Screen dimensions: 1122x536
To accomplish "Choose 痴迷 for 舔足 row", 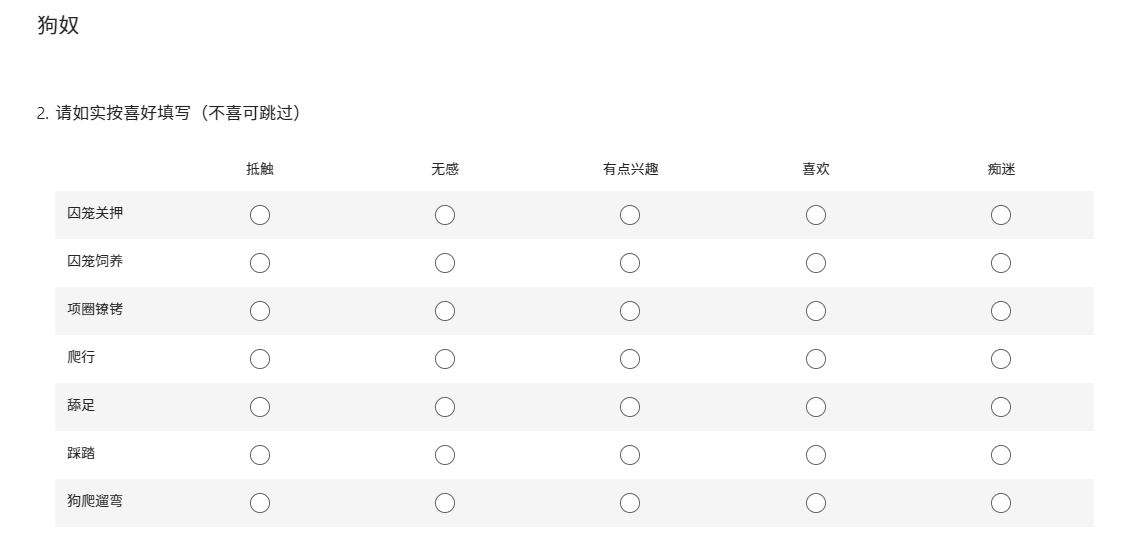I will tap(1001, 407).
